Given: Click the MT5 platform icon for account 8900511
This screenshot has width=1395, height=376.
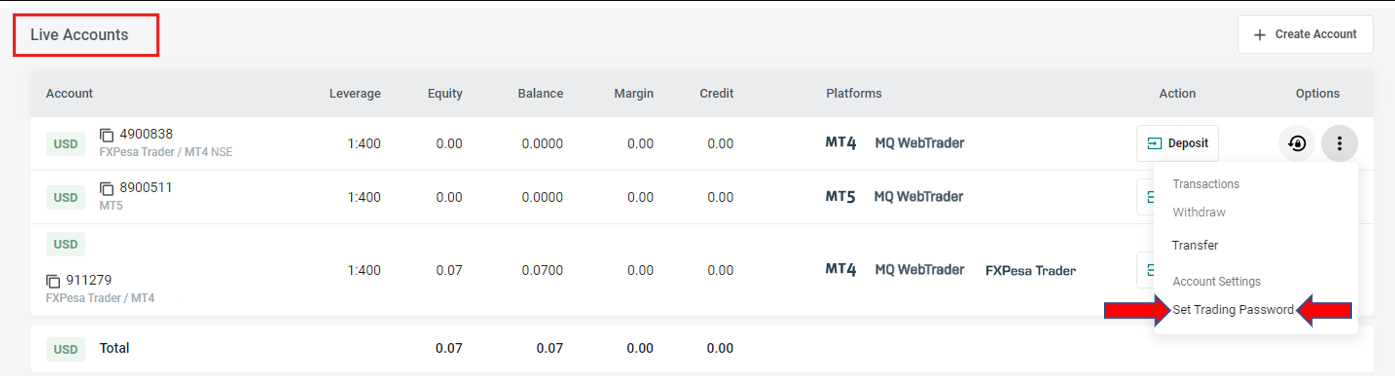Looking at the screenshot, I should [x=840, y=197].
